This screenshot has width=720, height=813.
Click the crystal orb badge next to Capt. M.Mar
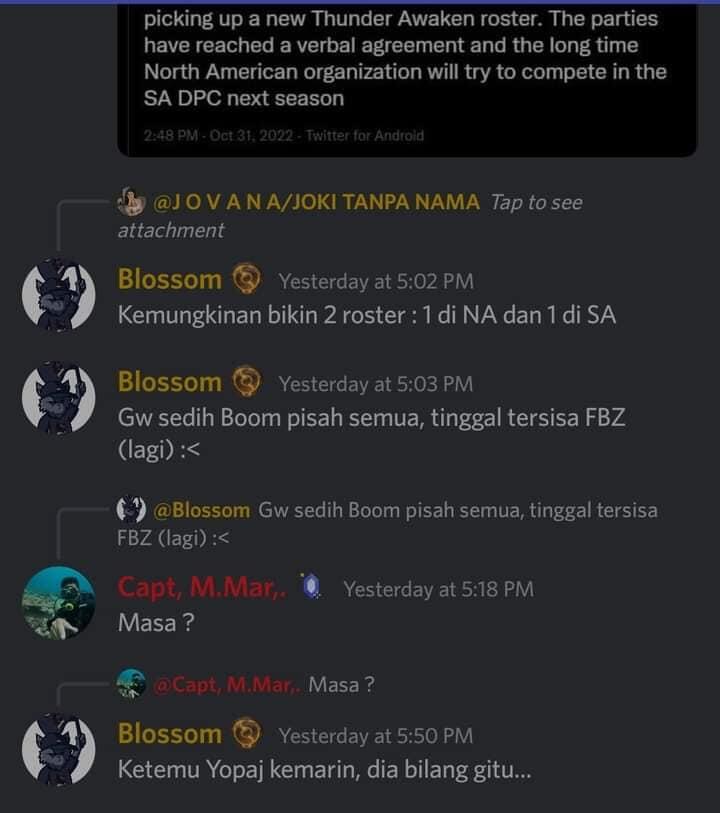tap(311, 588)
